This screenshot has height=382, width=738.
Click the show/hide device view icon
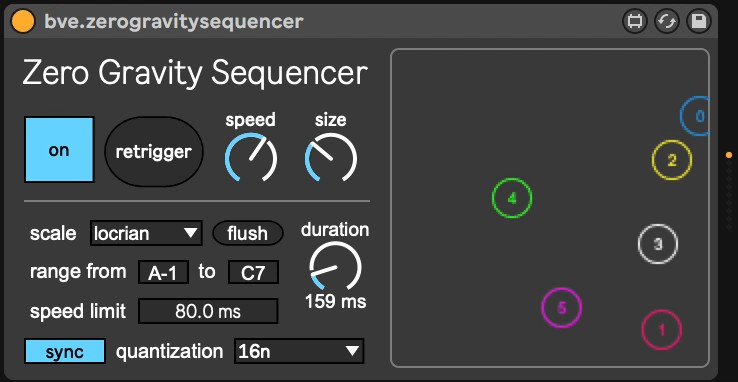click(x=635, y=22)
